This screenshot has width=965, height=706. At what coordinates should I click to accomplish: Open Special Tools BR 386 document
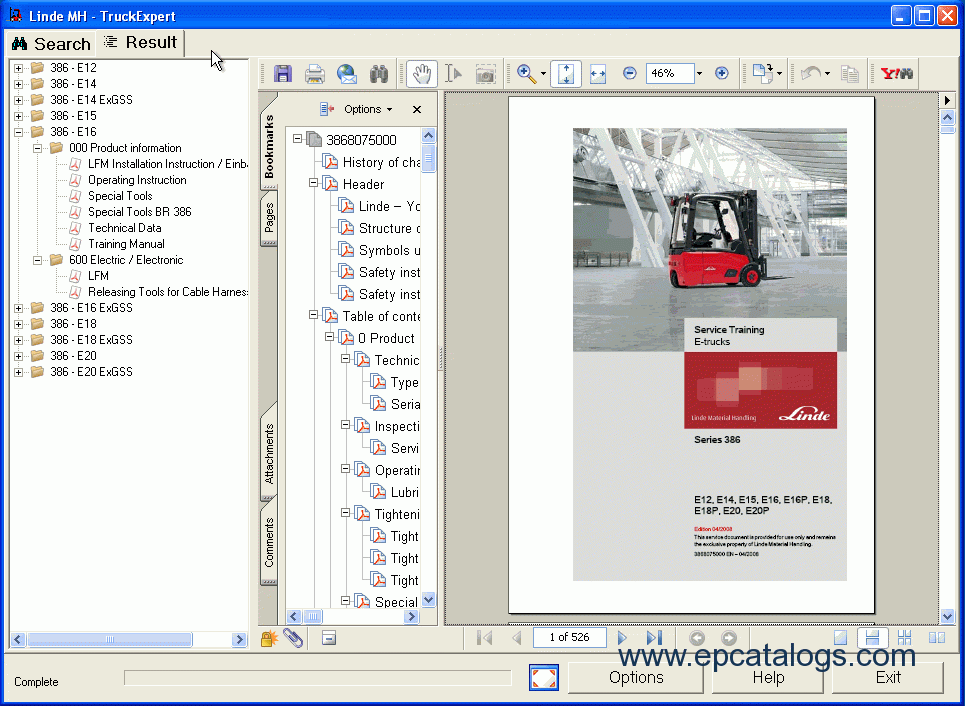click(140, 212)
